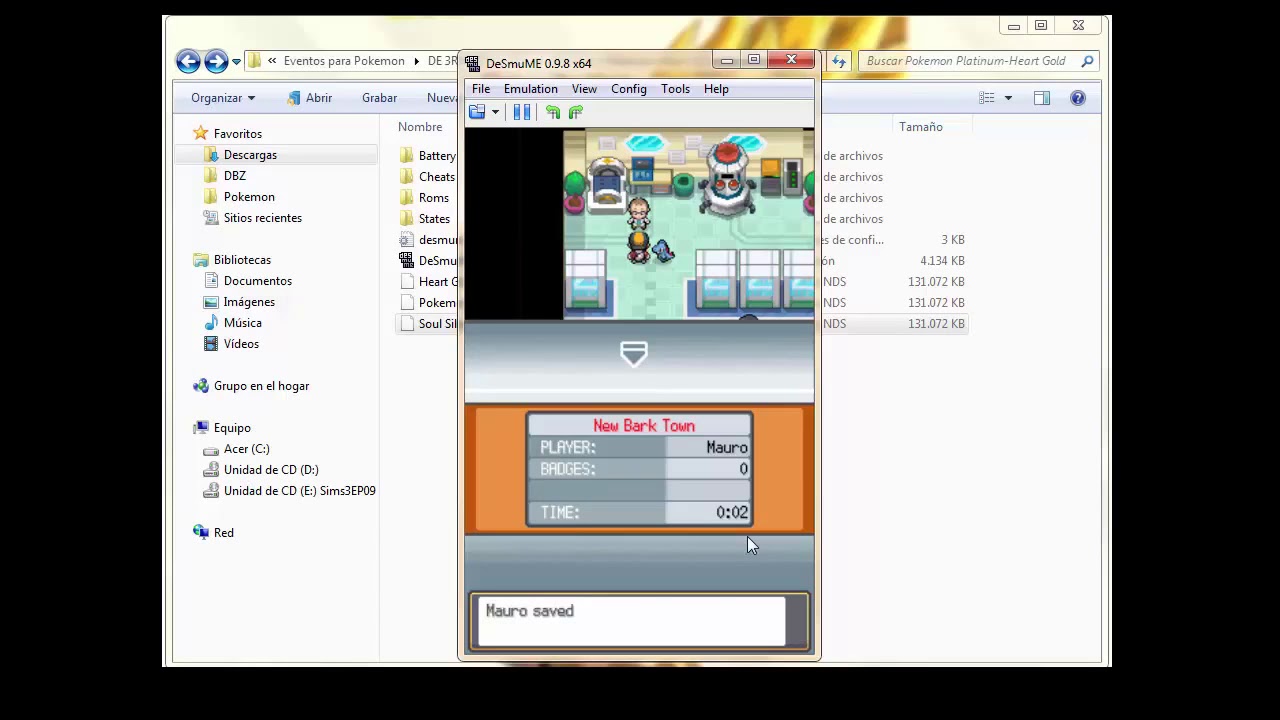The image size is (1280, 720).
Task: Expand the breadcrumb arrow after Eventos para Pokemon
Action: tap(416, 61)
